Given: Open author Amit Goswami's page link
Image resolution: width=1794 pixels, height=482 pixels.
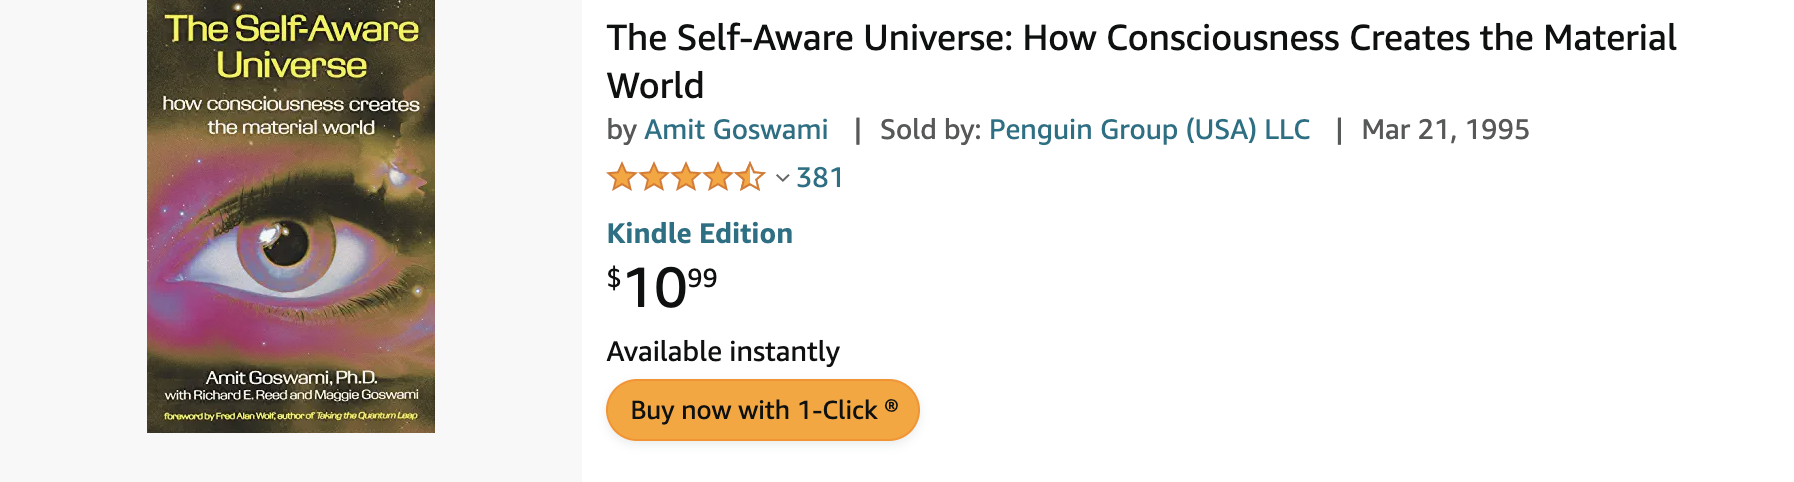Looking at the screenshot, I should (736, 130).
